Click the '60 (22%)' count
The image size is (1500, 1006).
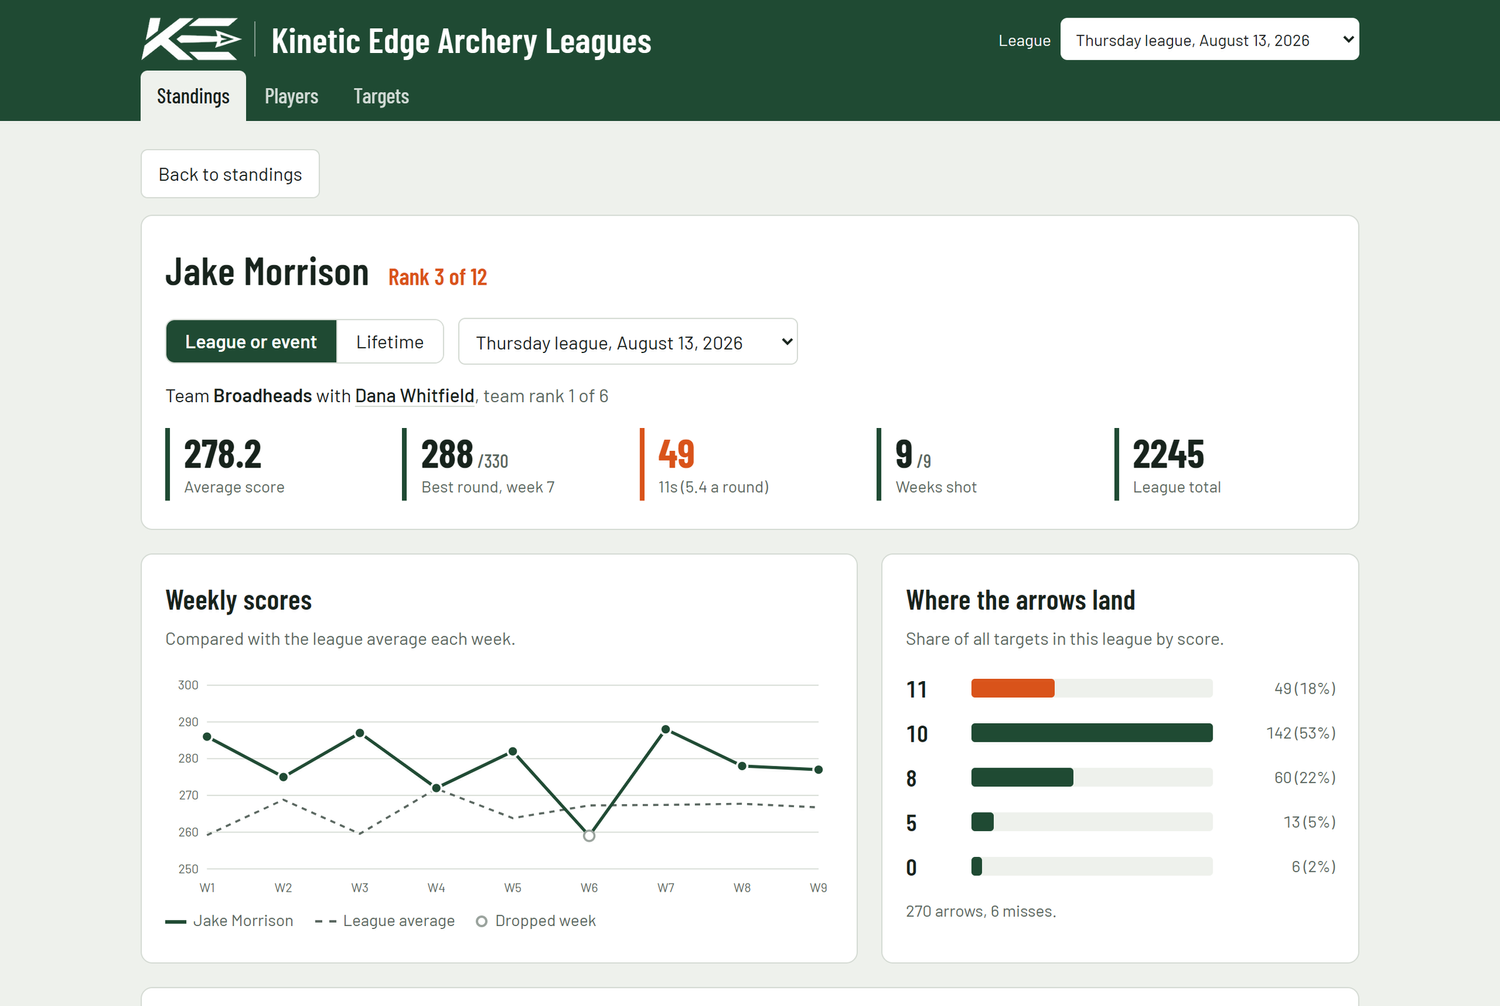[x=1305, y=777]
